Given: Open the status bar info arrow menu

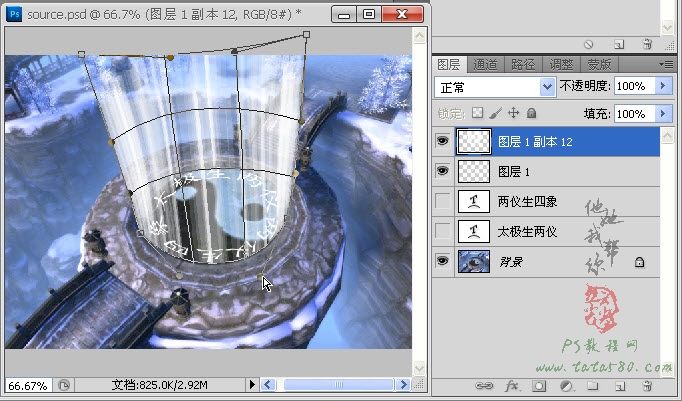Looking at the screenshot, I should (252, 384).
